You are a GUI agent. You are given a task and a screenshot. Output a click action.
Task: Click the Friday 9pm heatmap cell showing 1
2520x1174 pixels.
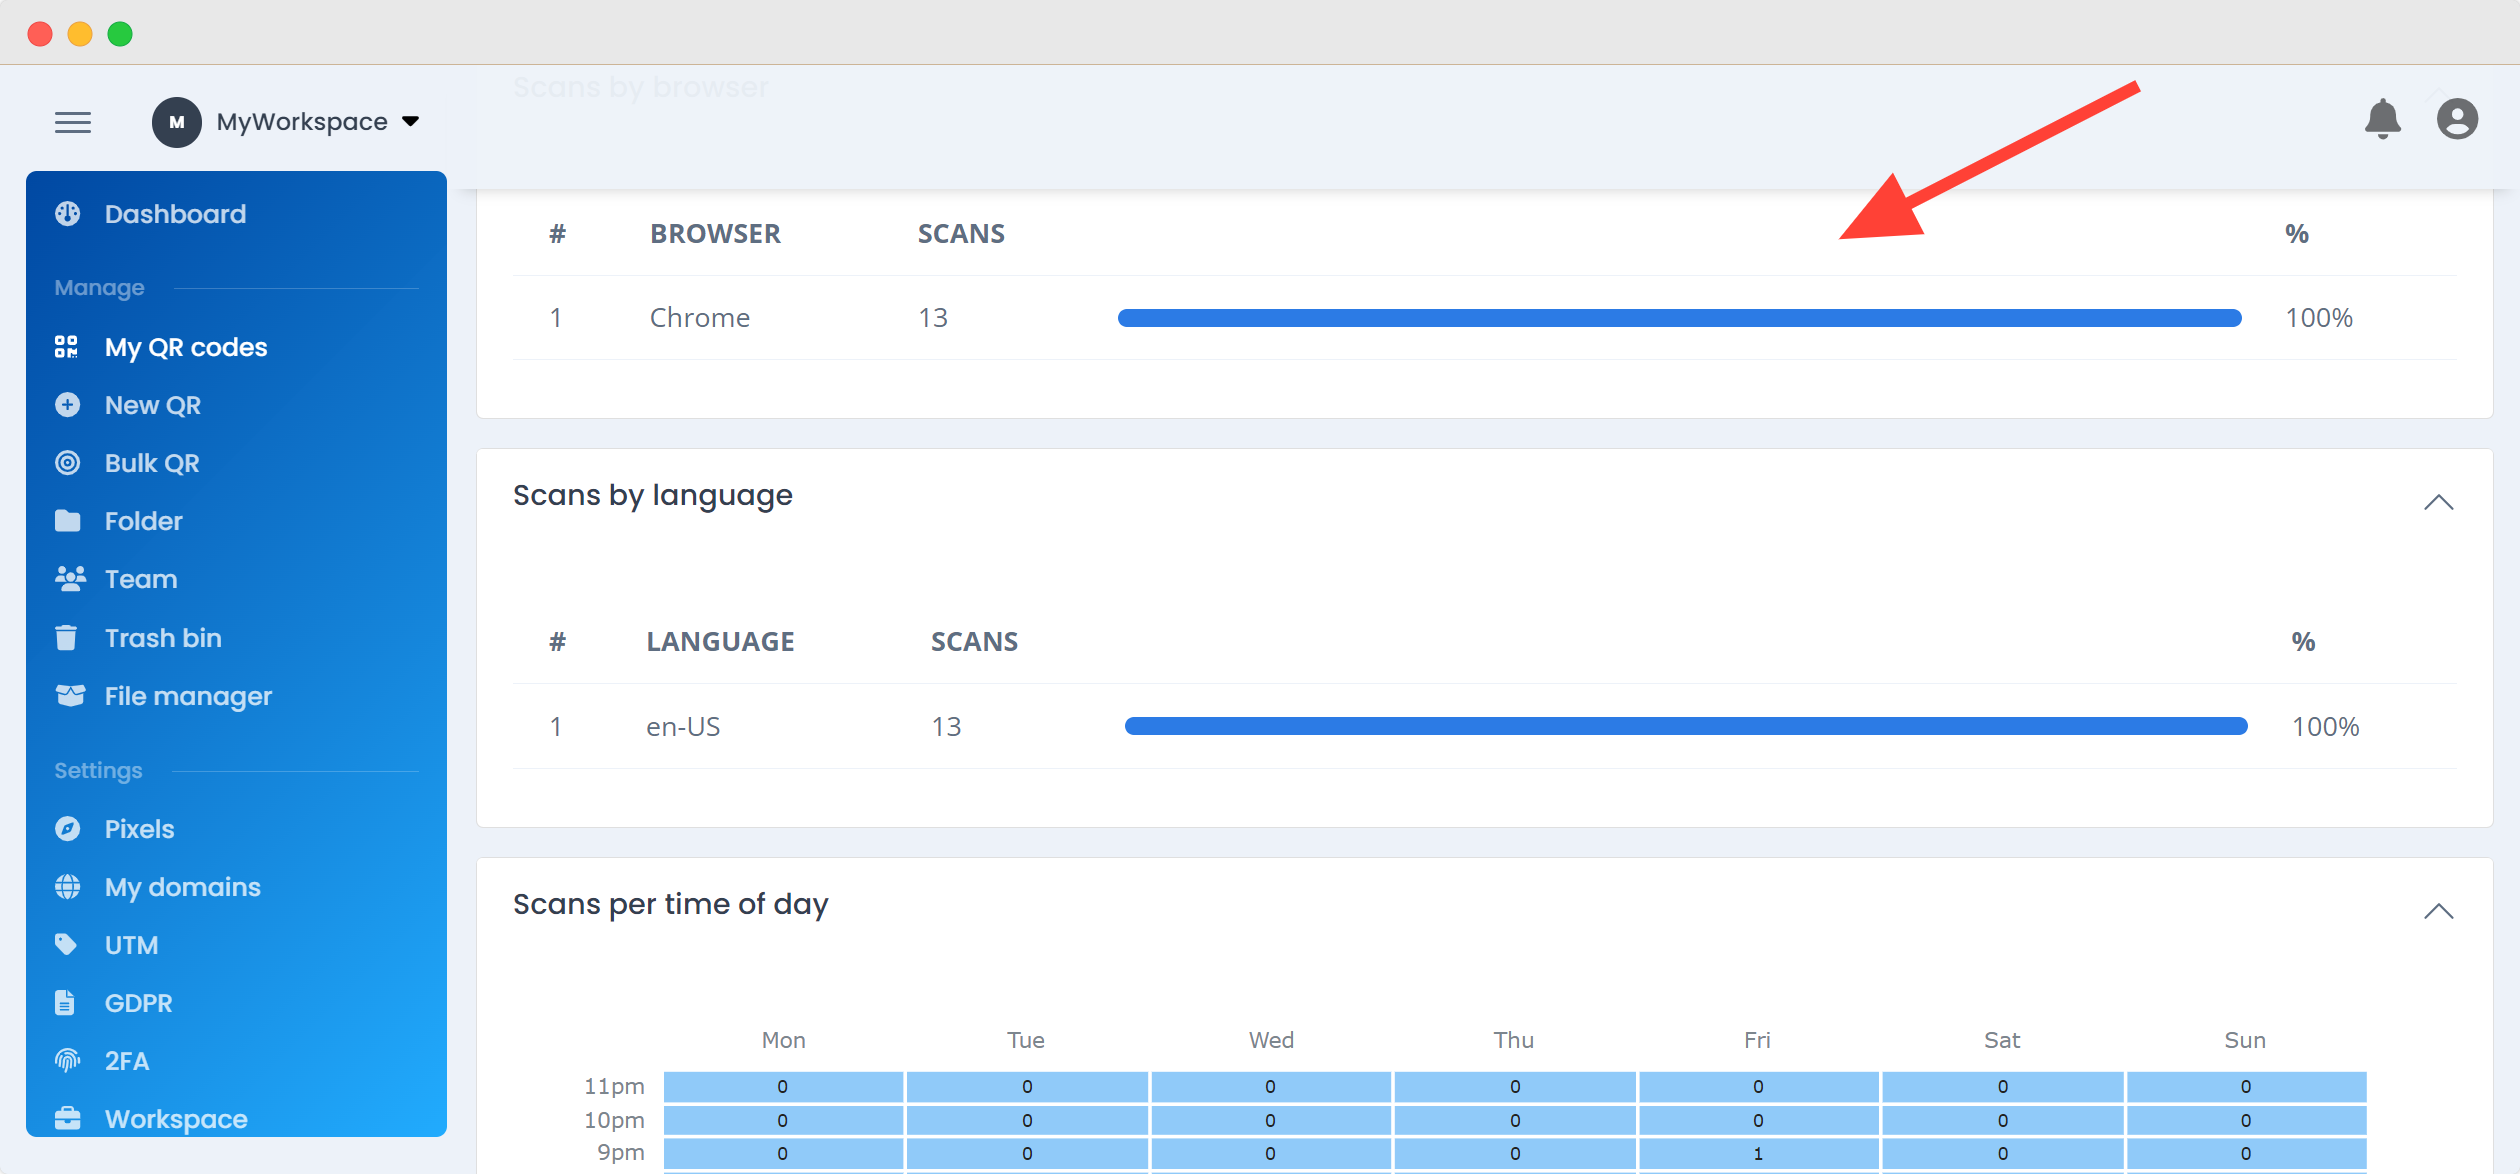pos(1758,1154)
